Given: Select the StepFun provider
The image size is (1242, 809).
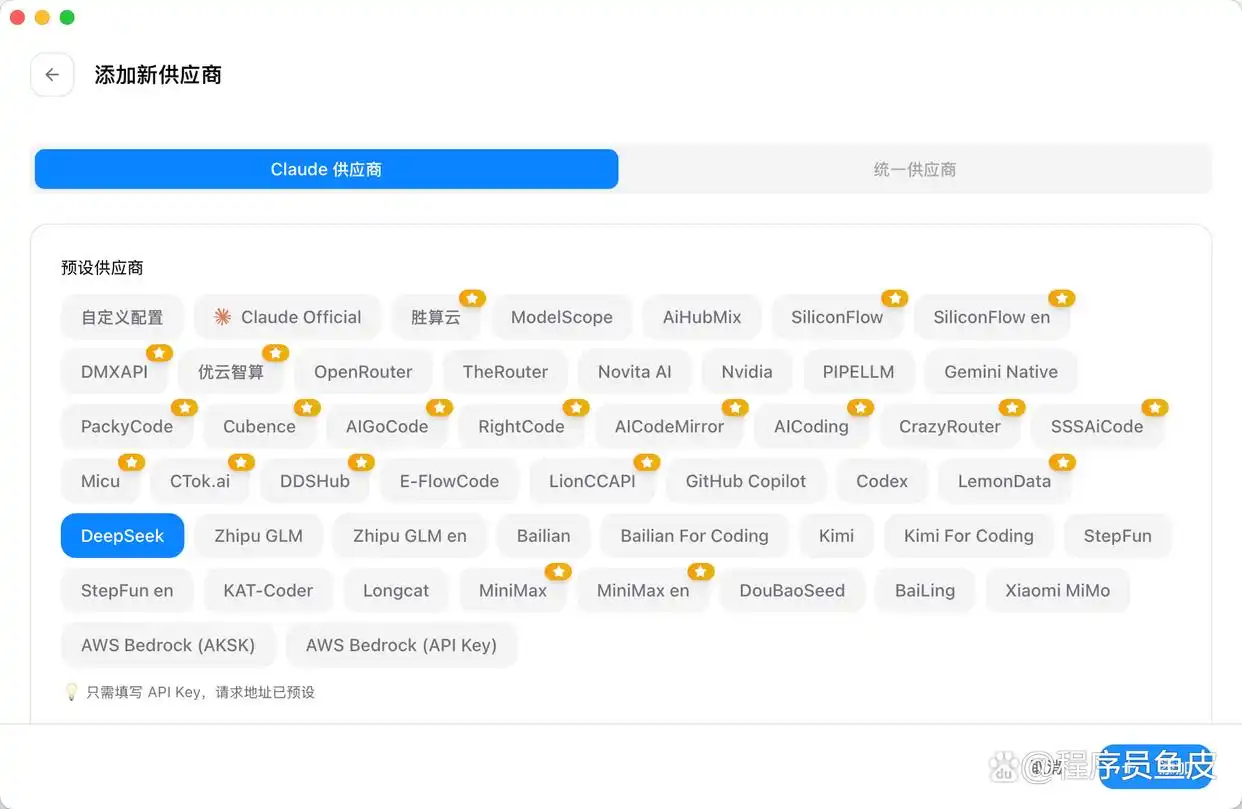Looking at the screenshot, I should [1117, 536].
